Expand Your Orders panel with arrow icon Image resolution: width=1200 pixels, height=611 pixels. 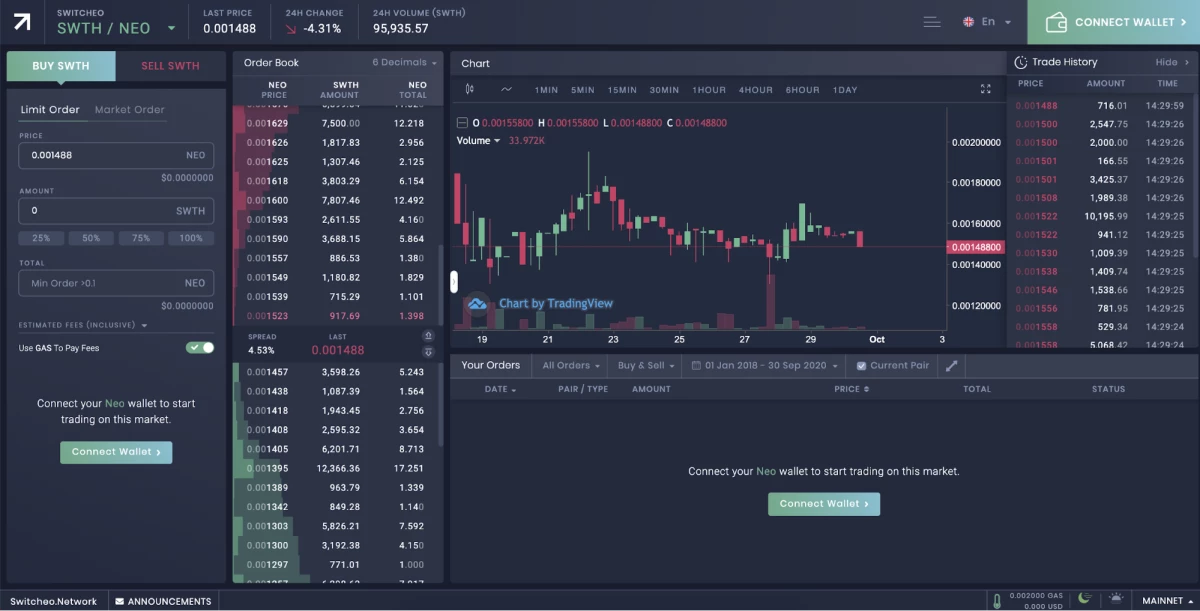point(951,366)
